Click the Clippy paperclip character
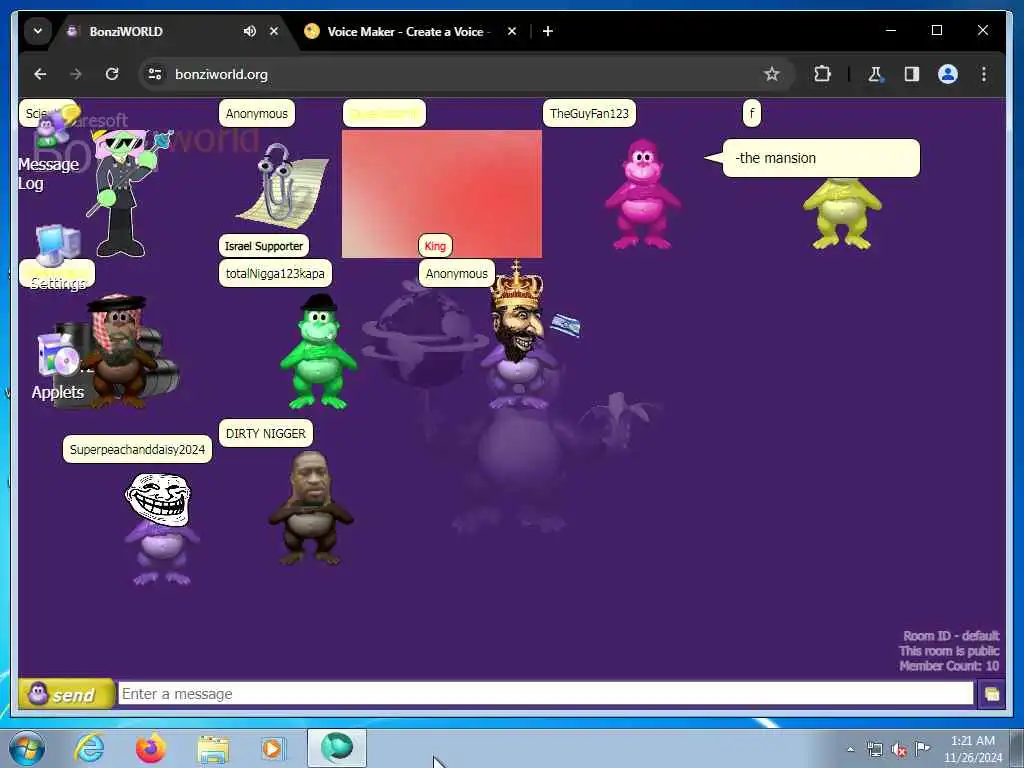 point(284,184)
